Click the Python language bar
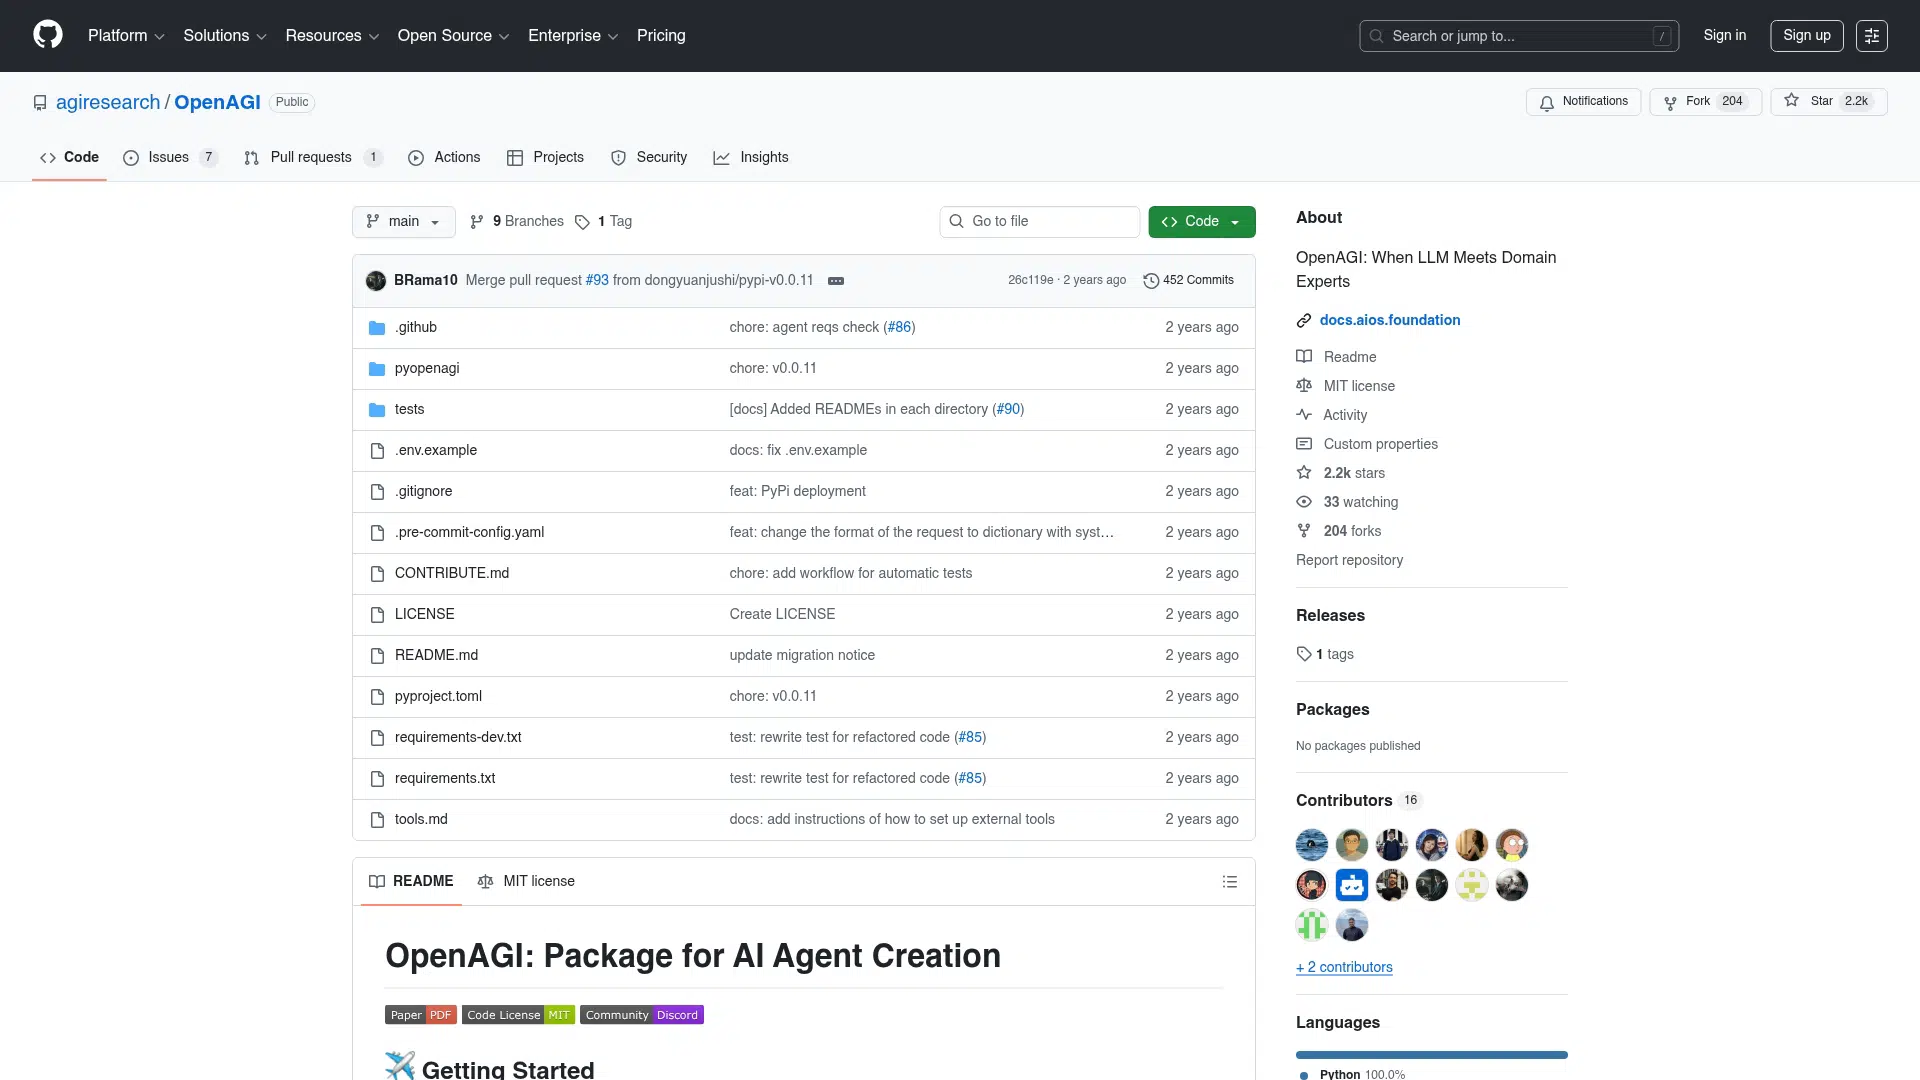The height and width of the screenshot is (1080, 1920). (1431, 1055)
